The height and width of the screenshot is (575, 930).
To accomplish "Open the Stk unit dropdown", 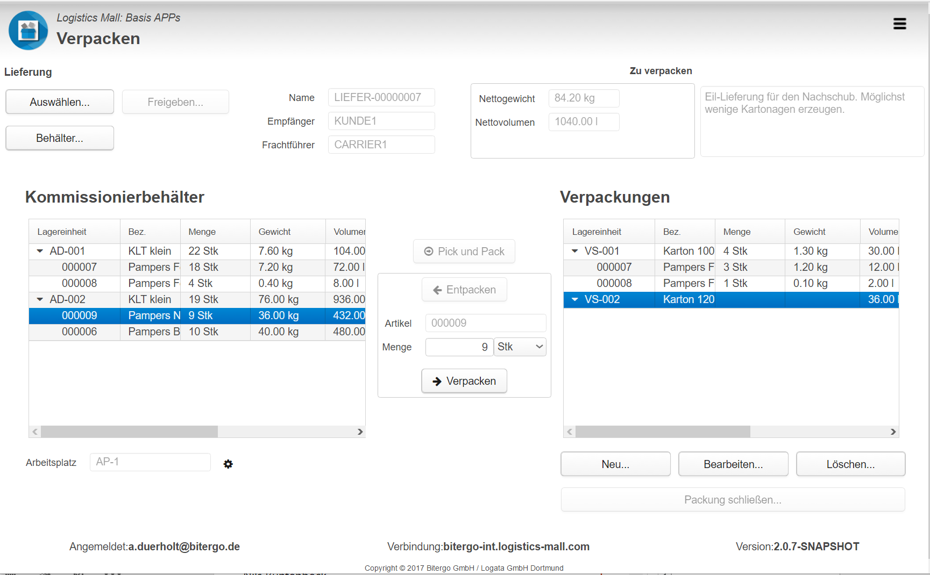I will click(520, 347).
